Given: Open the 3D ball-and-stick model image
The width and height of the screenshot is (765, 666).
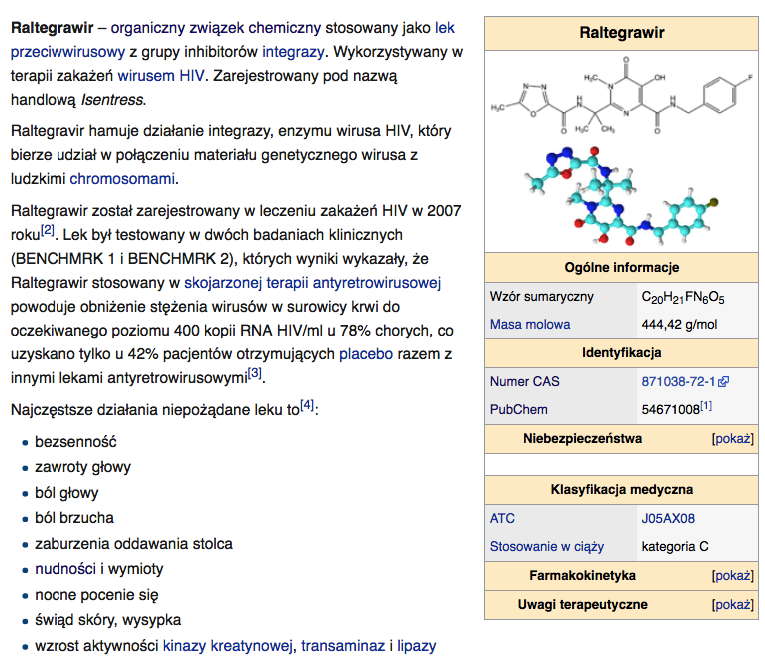Looking at the screenshot, I should 621,196.
